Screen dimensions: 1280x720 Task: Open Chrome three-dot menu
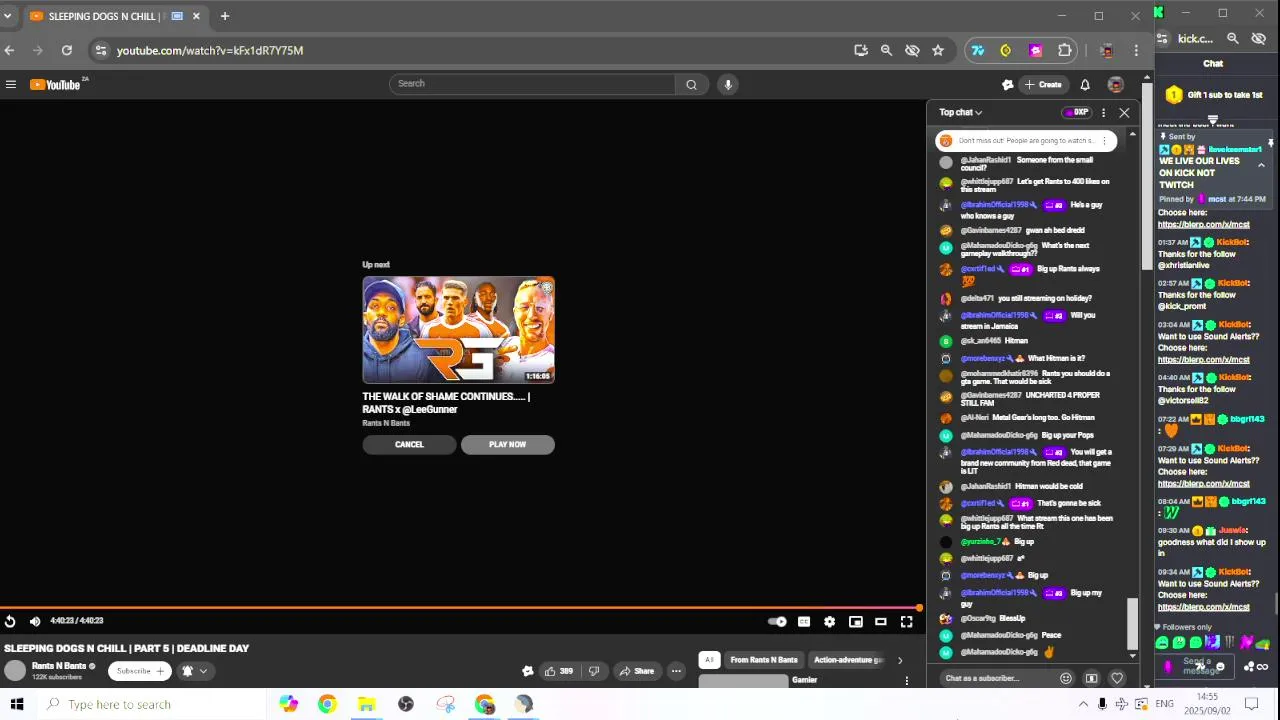coord(1136,50)
